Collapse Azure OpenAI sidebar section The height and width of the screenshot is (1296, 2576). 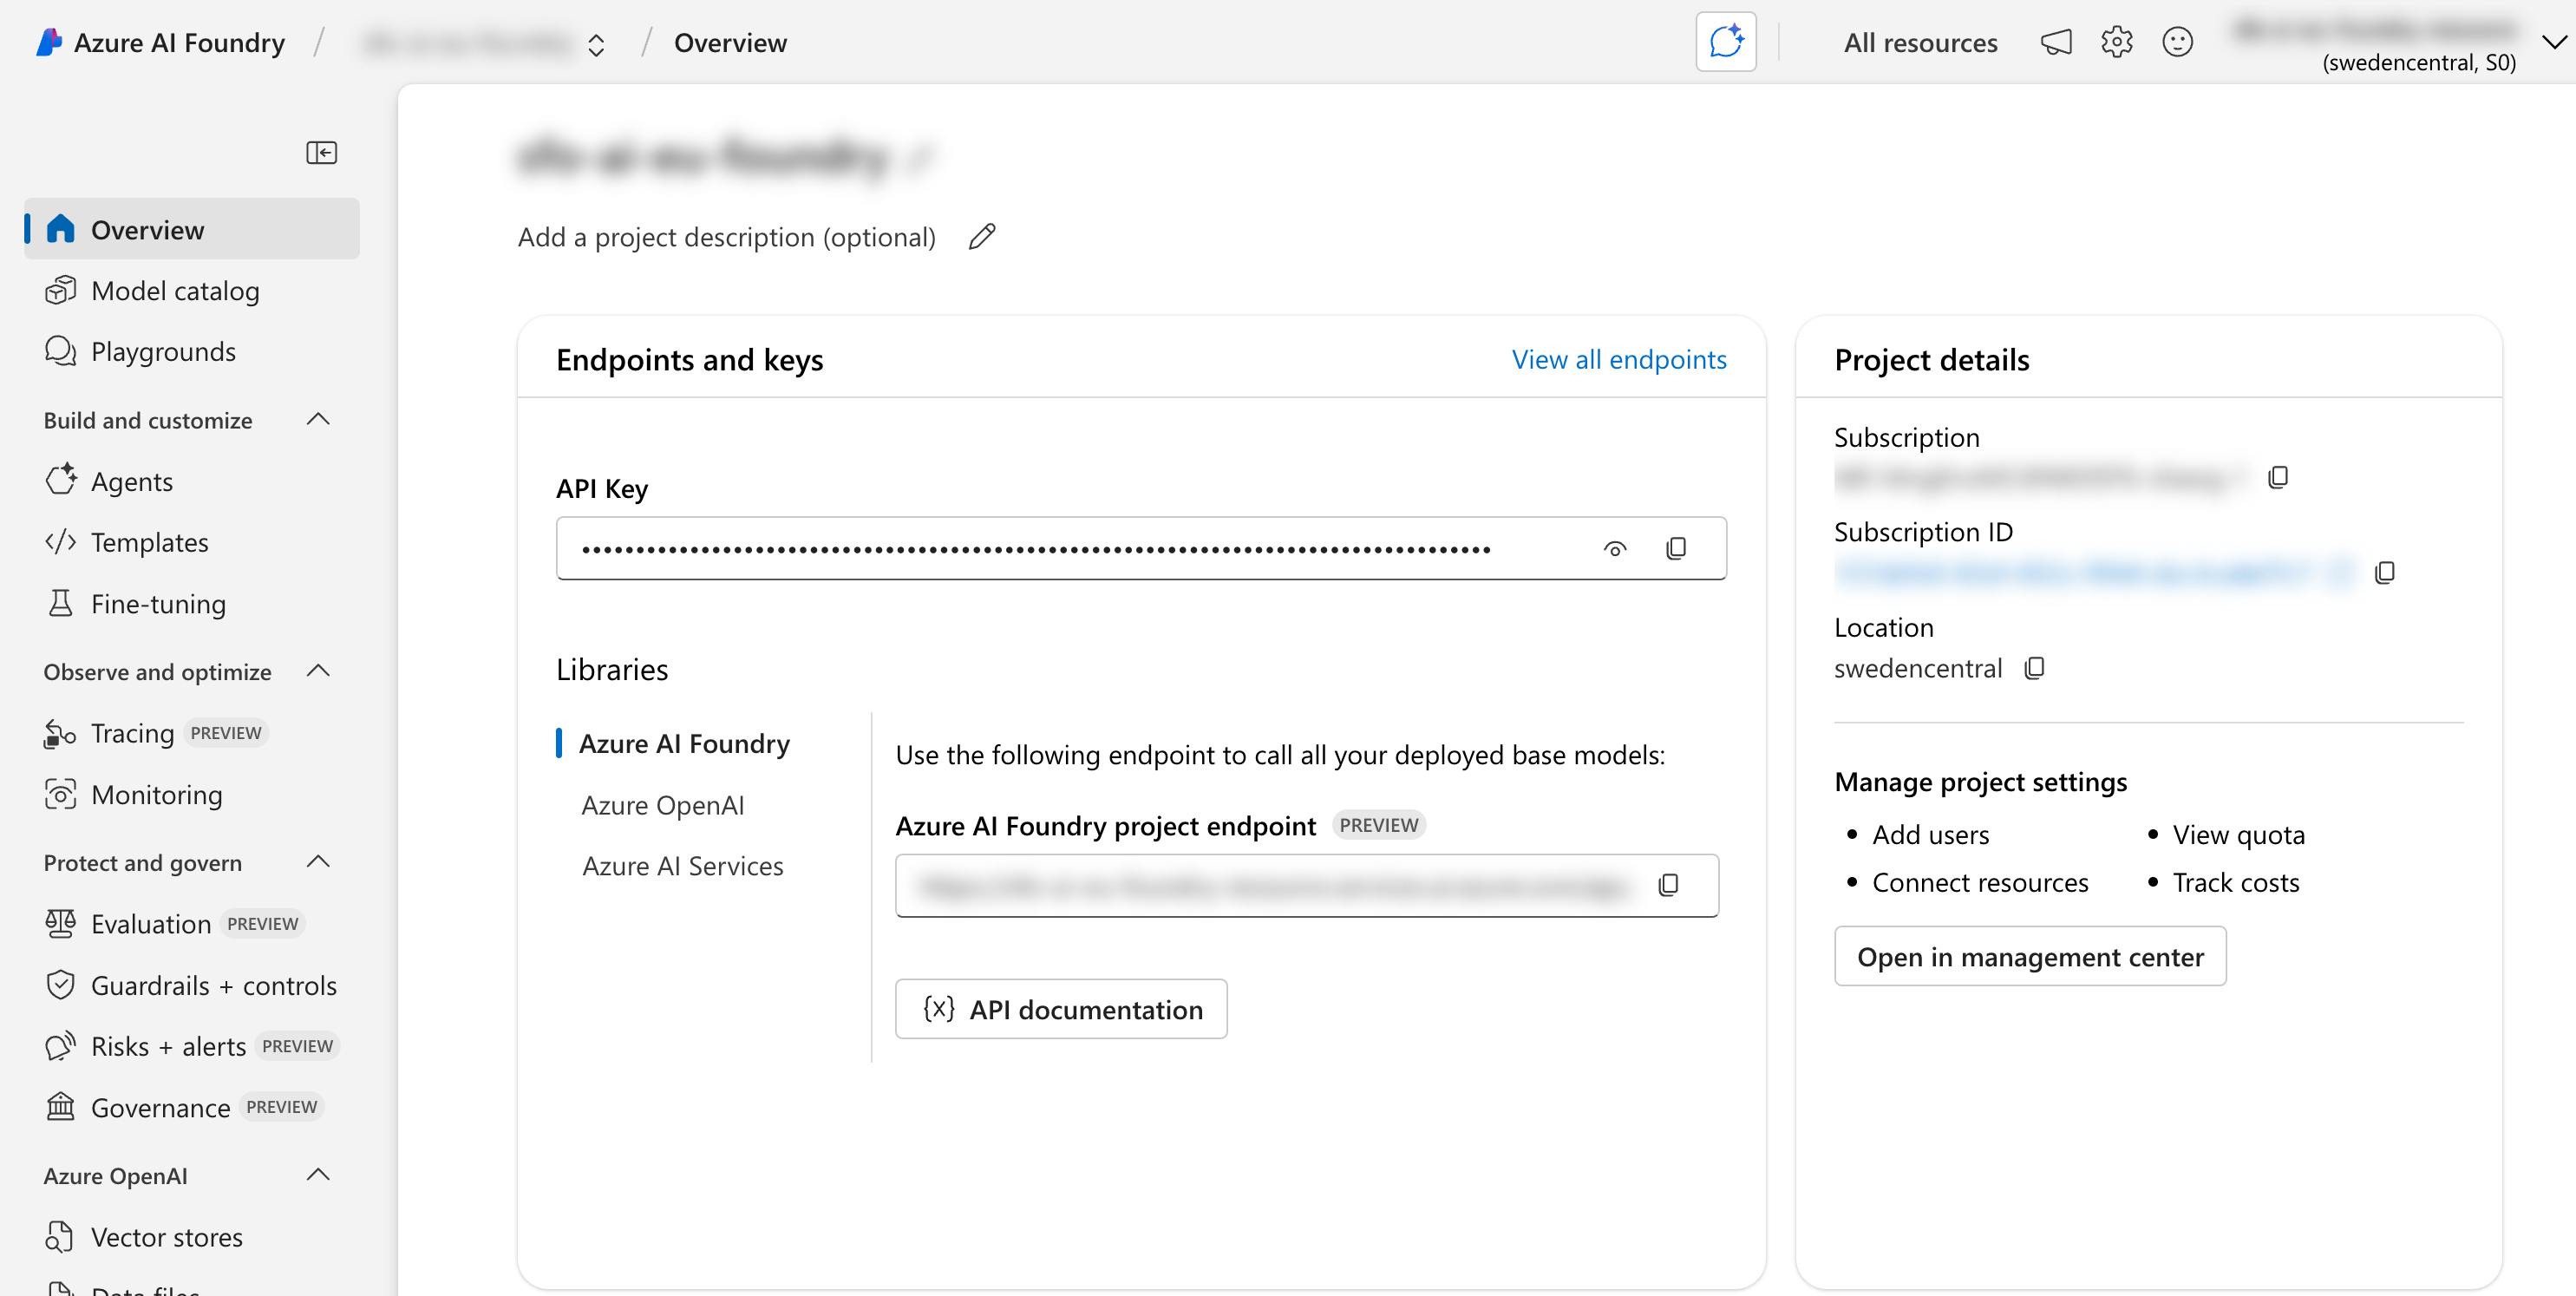coord(318,1175)
